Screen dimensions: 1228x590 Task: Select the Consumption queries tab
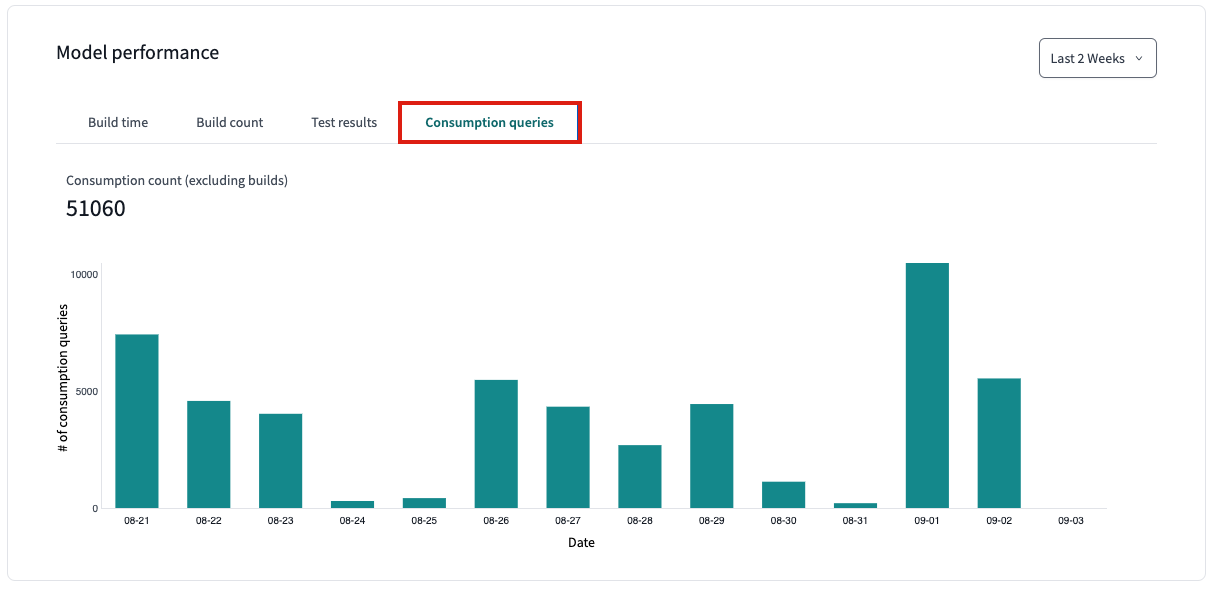(489, 122)
